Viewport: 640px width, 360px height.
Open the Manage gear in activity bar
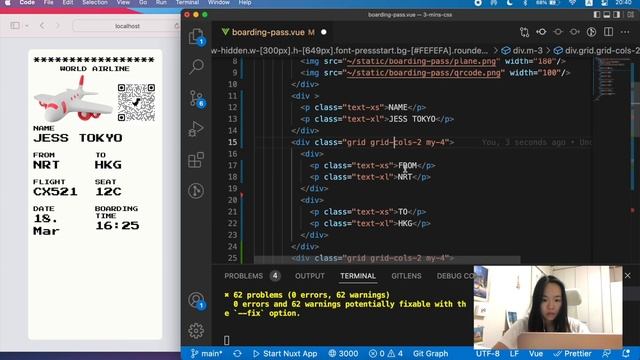(196, 331)
